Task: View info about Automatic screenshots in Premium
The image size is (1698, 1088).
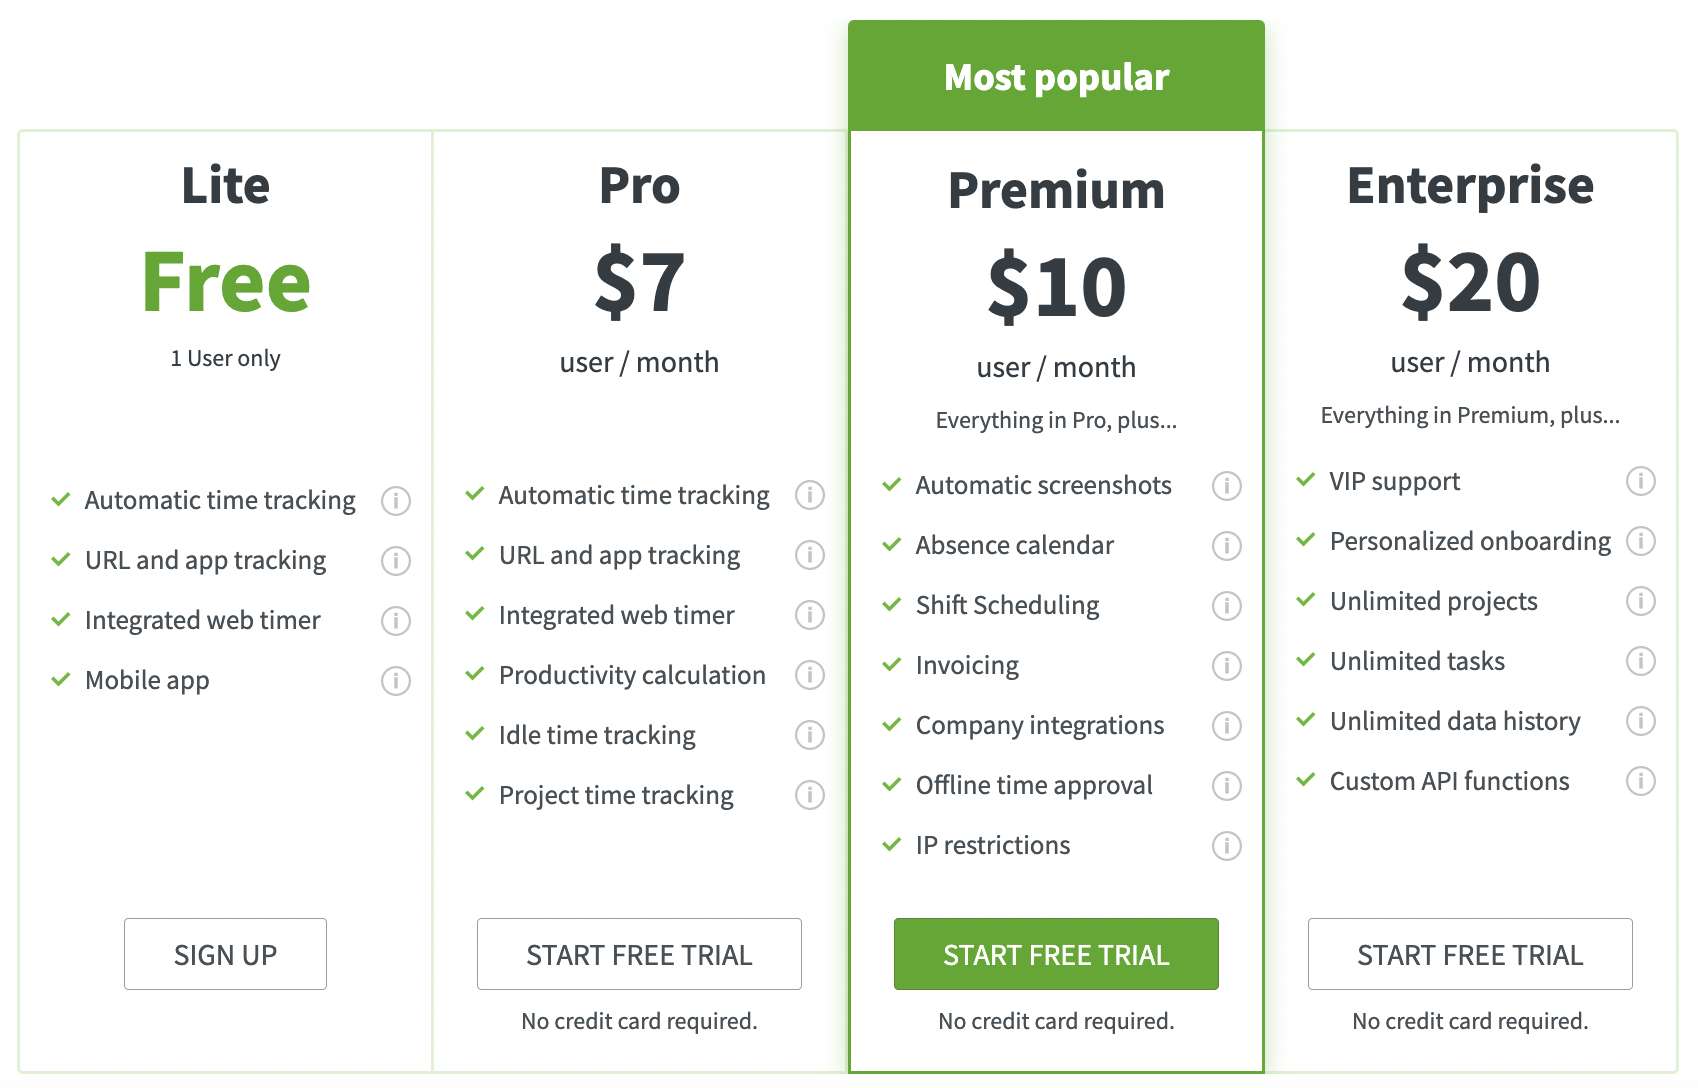Action: (x=1227, y=486)
